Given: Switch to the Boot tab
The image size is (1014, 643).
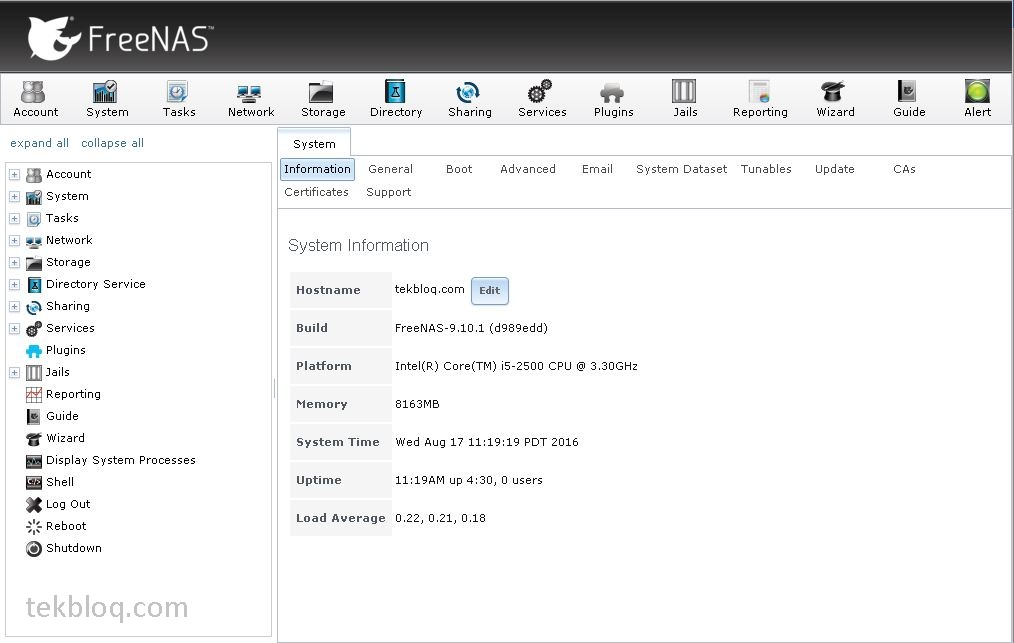Looking at the screenshot, I should click(459, 169).
